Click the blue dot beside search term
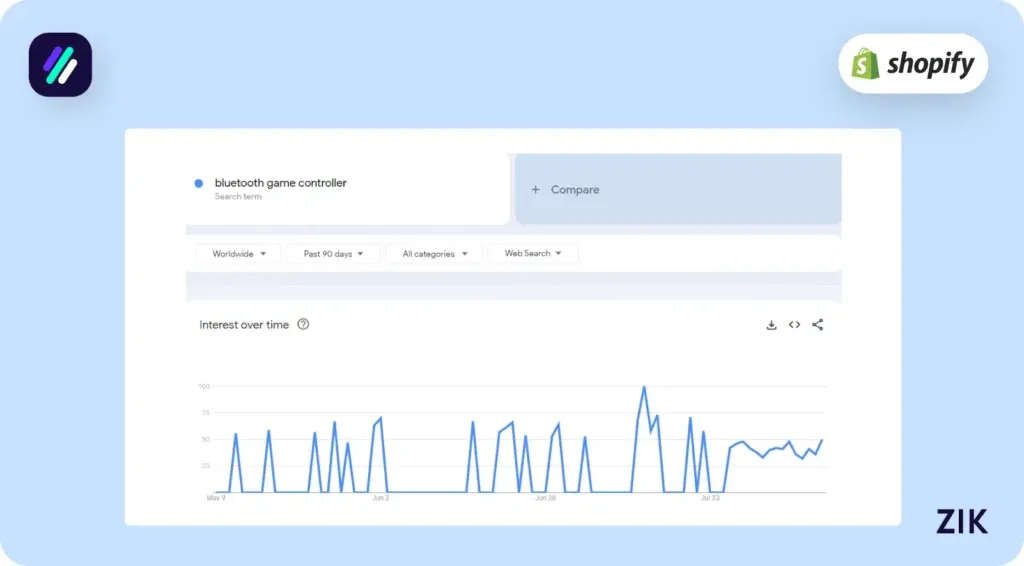The height and width of the screenshot is (566, 1024). pos(199,184)
